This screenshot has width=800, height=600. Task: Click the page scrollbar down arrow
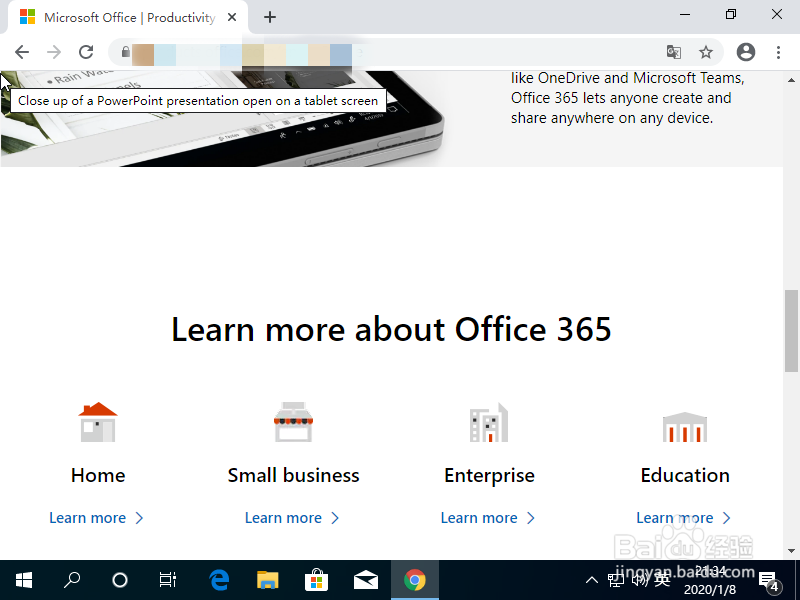[791, 551]
